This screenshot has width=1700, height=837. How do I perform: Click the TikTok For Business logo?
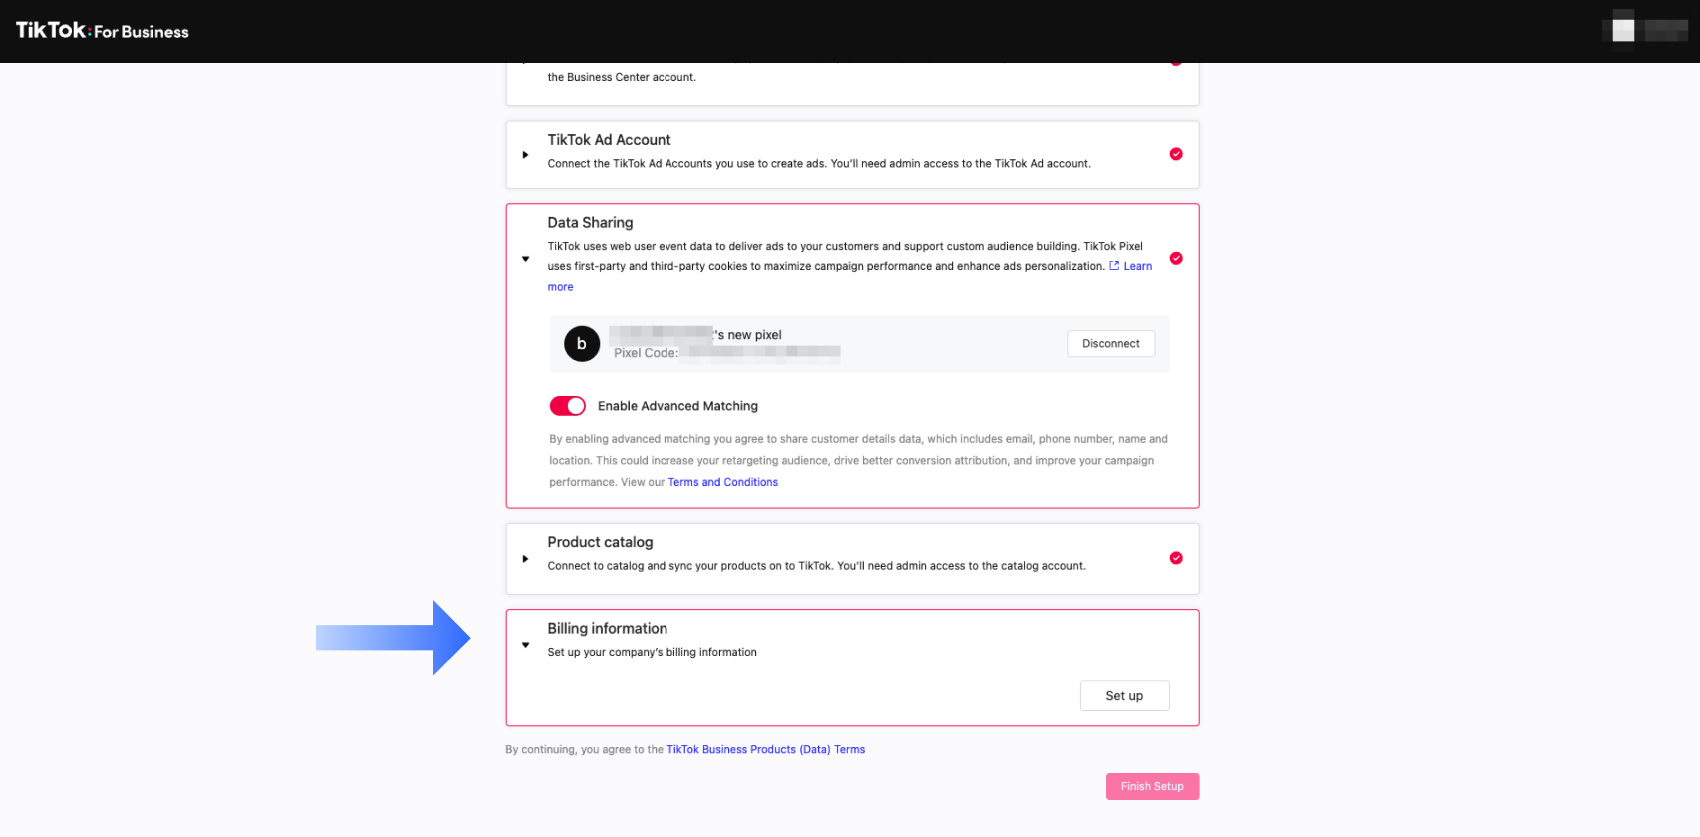[x=102, y=31]
